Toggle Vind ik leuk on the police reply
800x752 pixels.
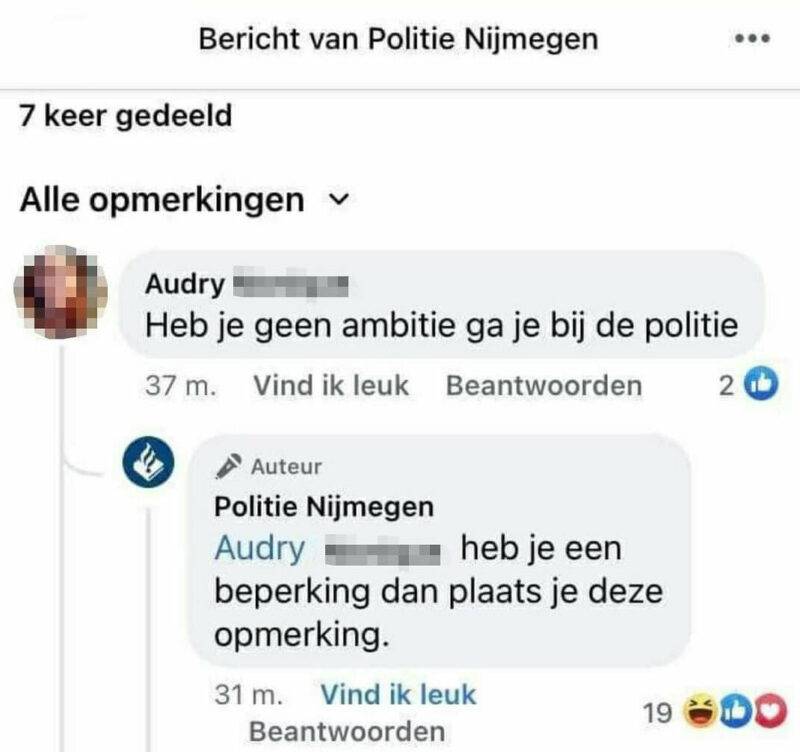pyautogui.click(x=398, y=694)
